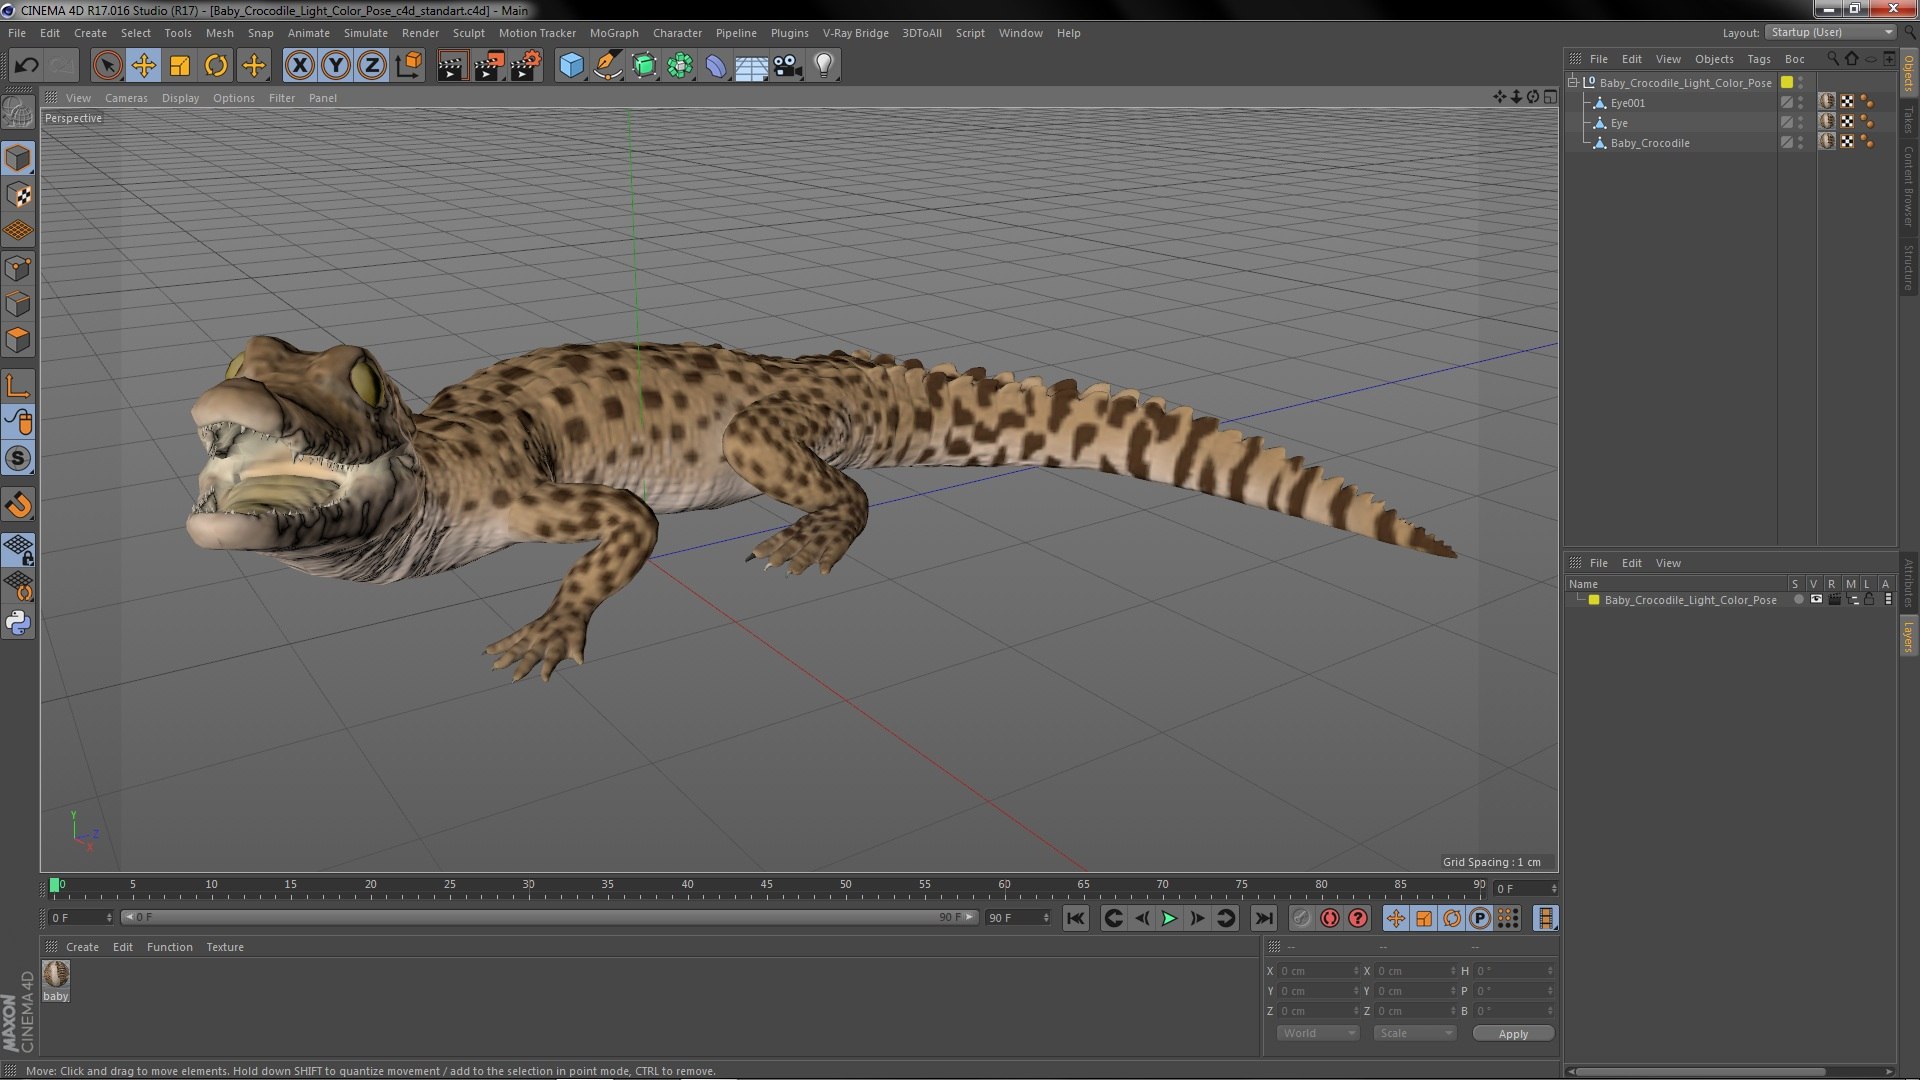Open the V-Ray Bridge menu
The height and width of the screenshot is (1080, 1920).
click(855, 33)
